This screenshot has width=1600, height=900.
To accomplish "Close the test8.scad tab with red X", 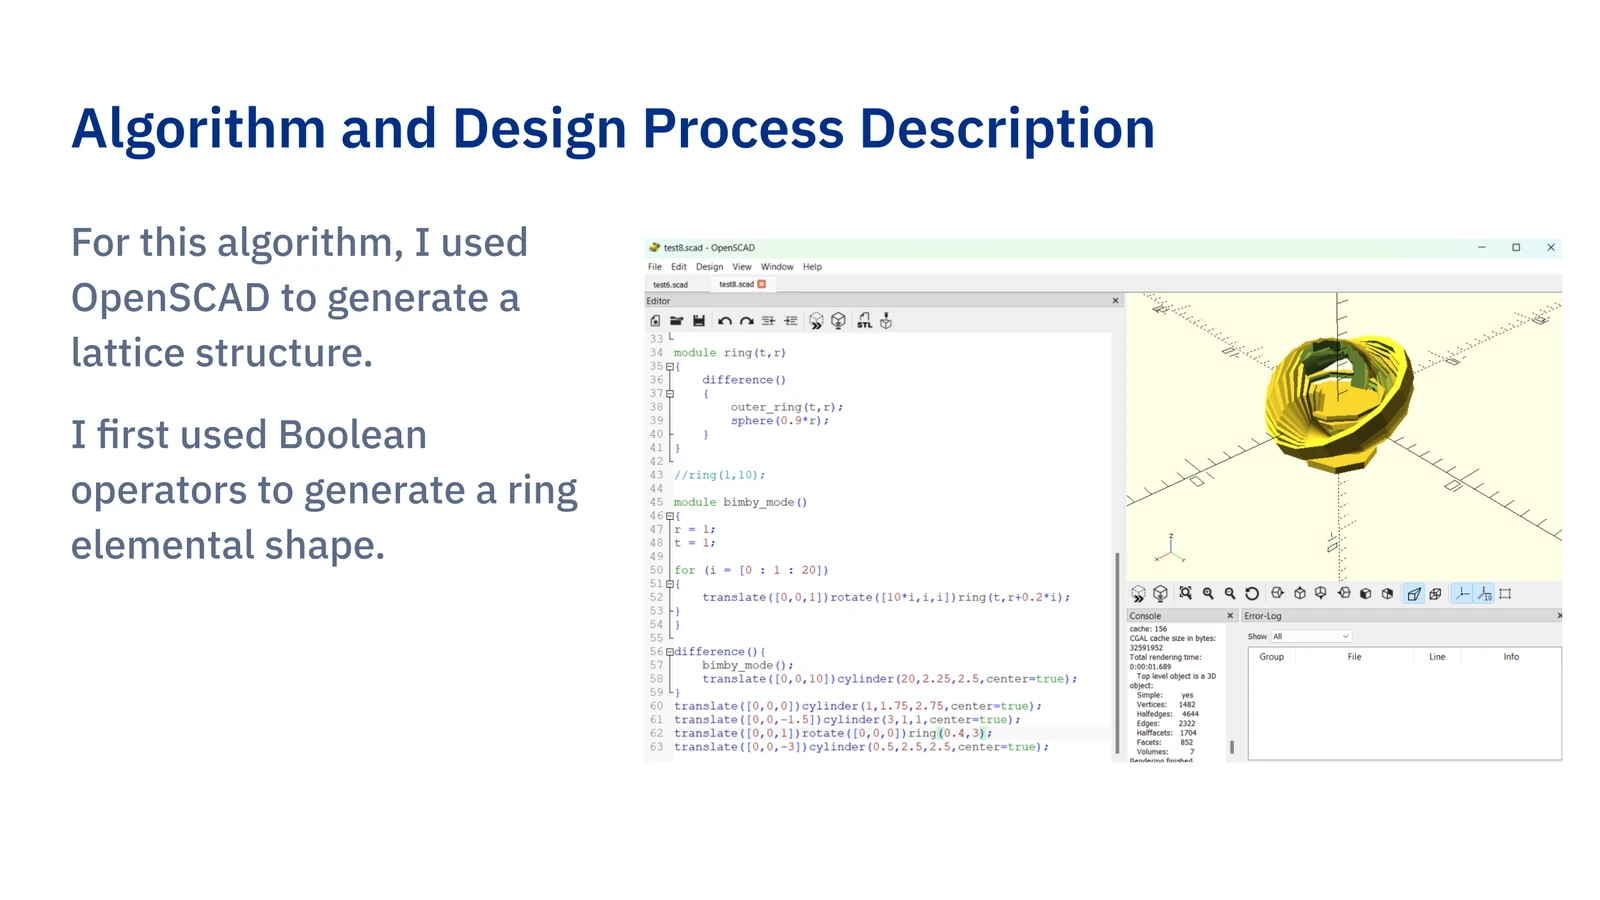I will coord(761,284).
